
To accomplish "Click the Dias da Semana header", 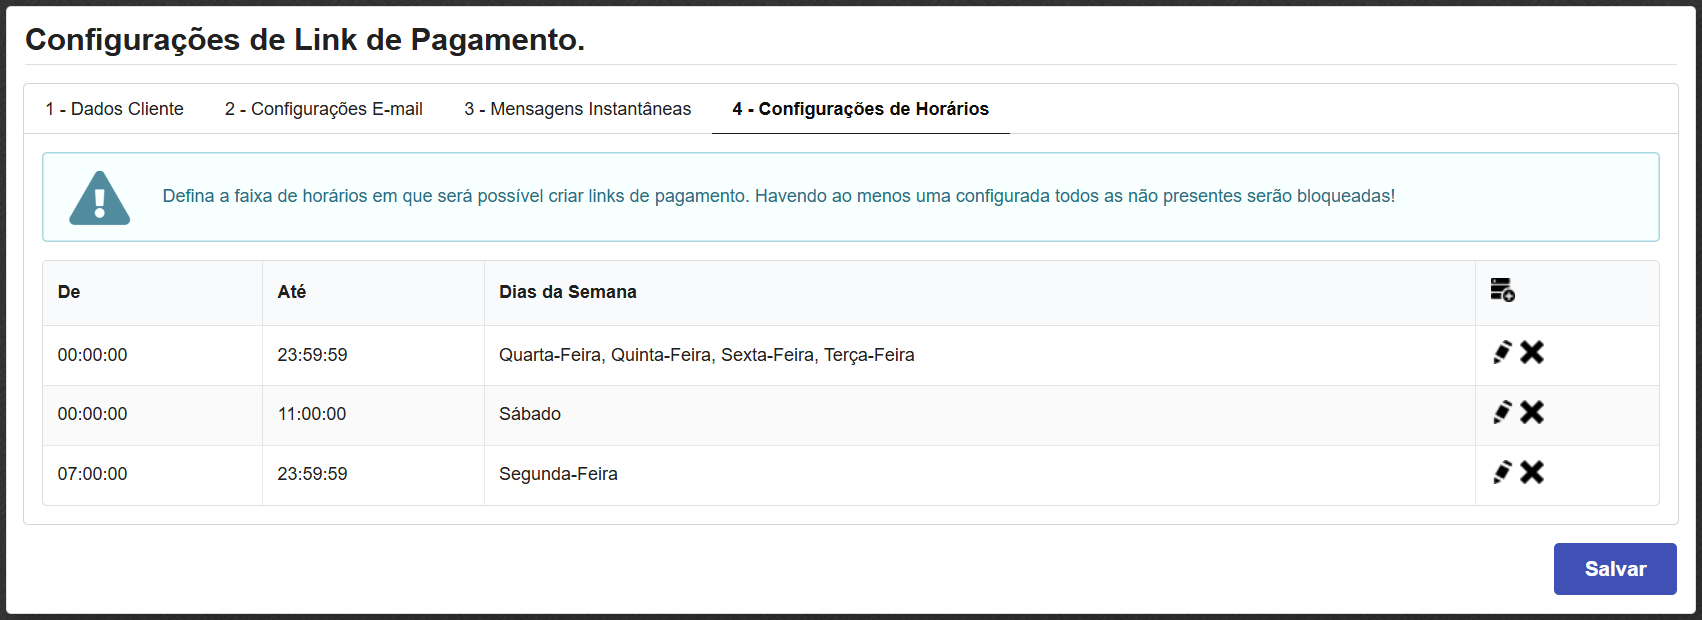I will tap(567, 292).
